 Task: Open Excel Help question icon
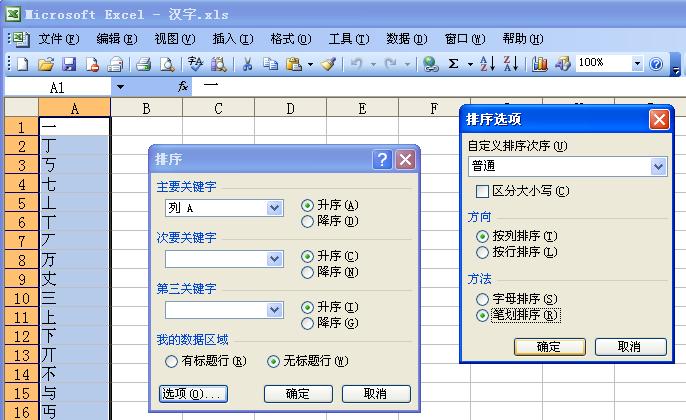656,65
